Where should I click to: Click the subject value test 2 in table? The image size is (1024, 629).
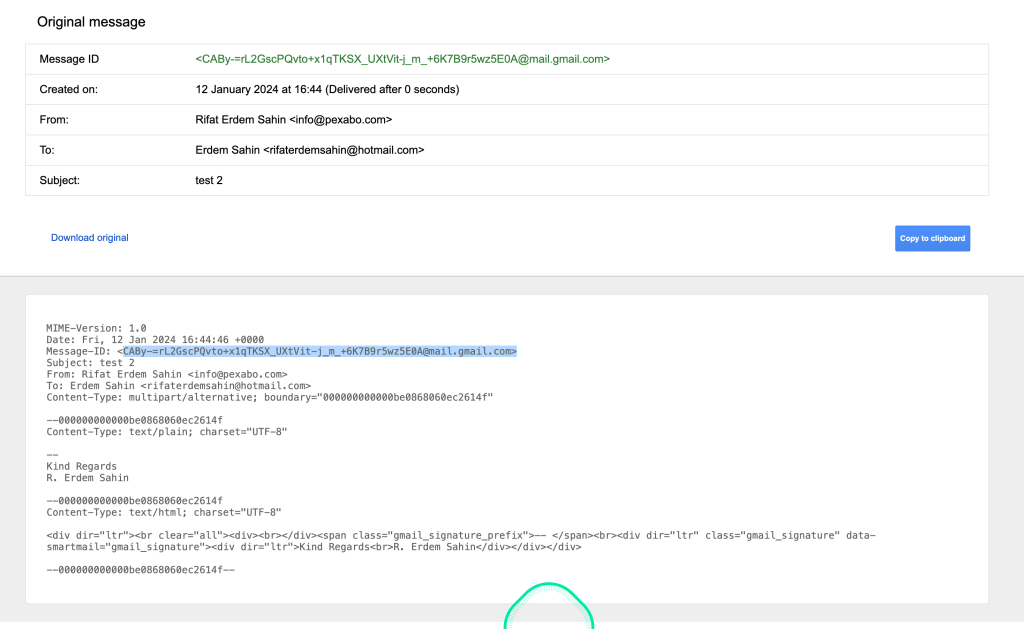point(209,181)
